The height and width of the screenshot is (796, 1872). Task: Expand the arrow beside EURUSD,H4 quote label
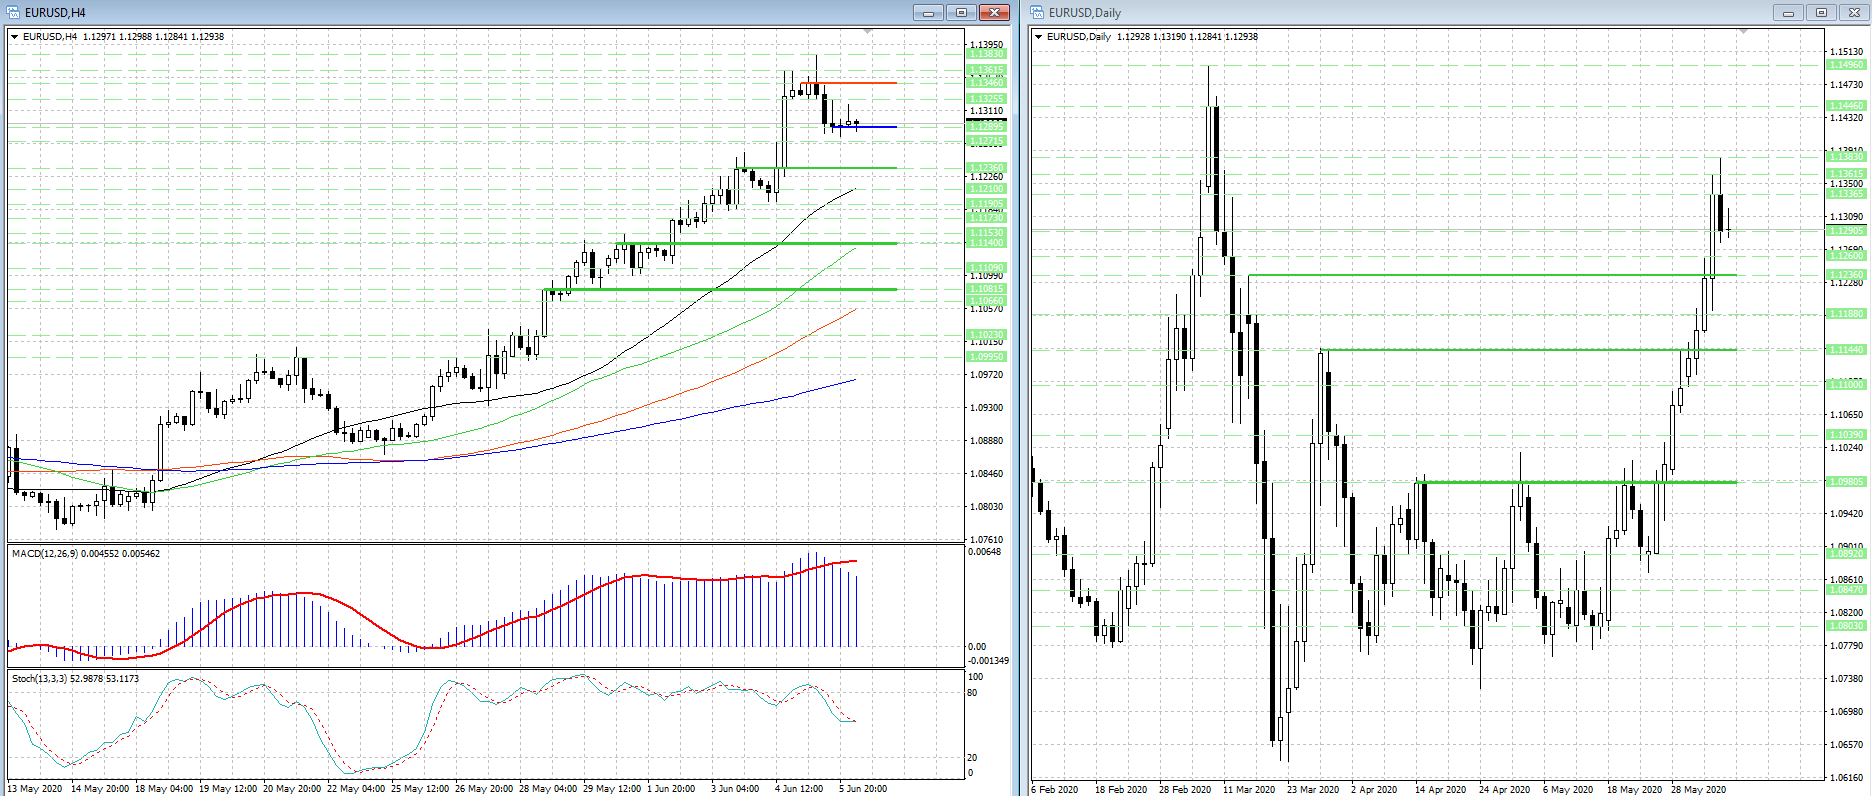(15, 37)
